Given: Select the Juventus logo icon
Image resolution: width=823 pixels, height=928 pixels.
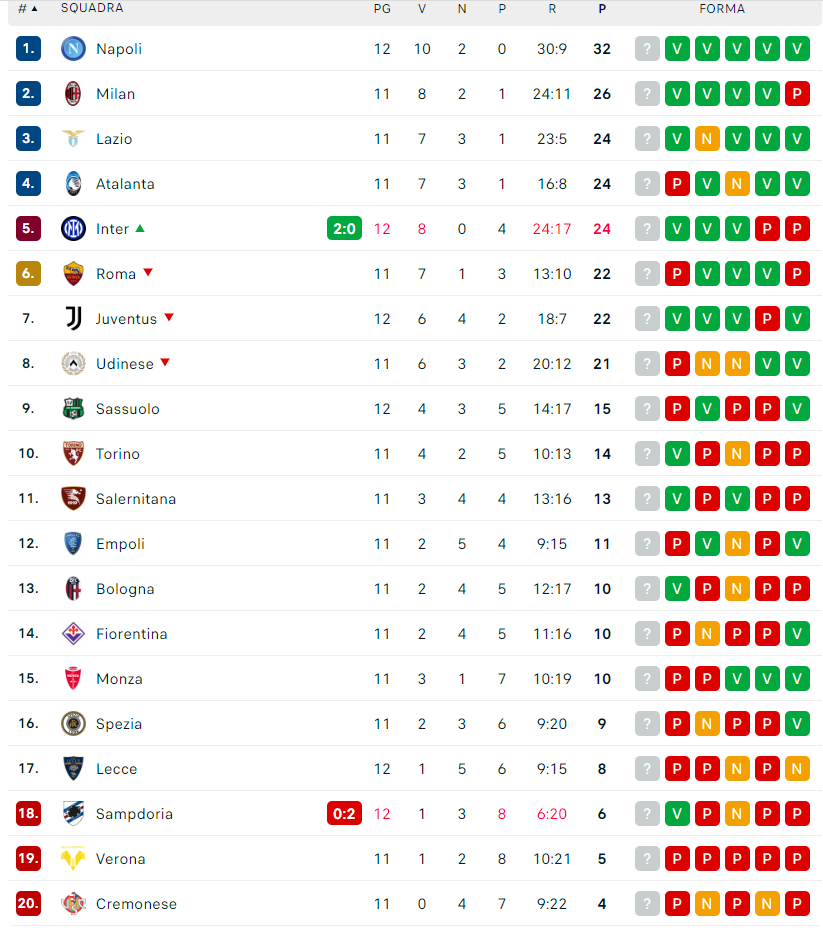Looking at the screenshot, I should tap(73, 318).
